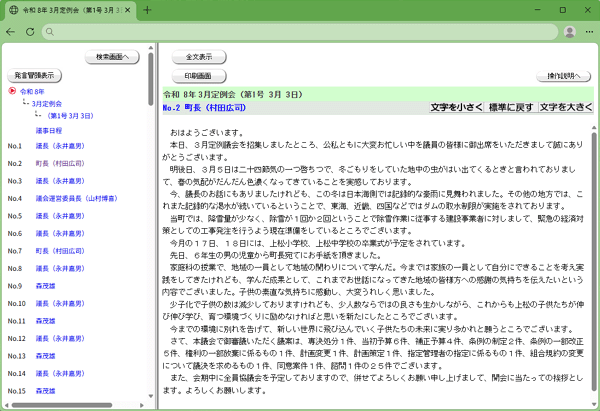Click the left panel horizontal scrollbar thumb

click(62, 405)
